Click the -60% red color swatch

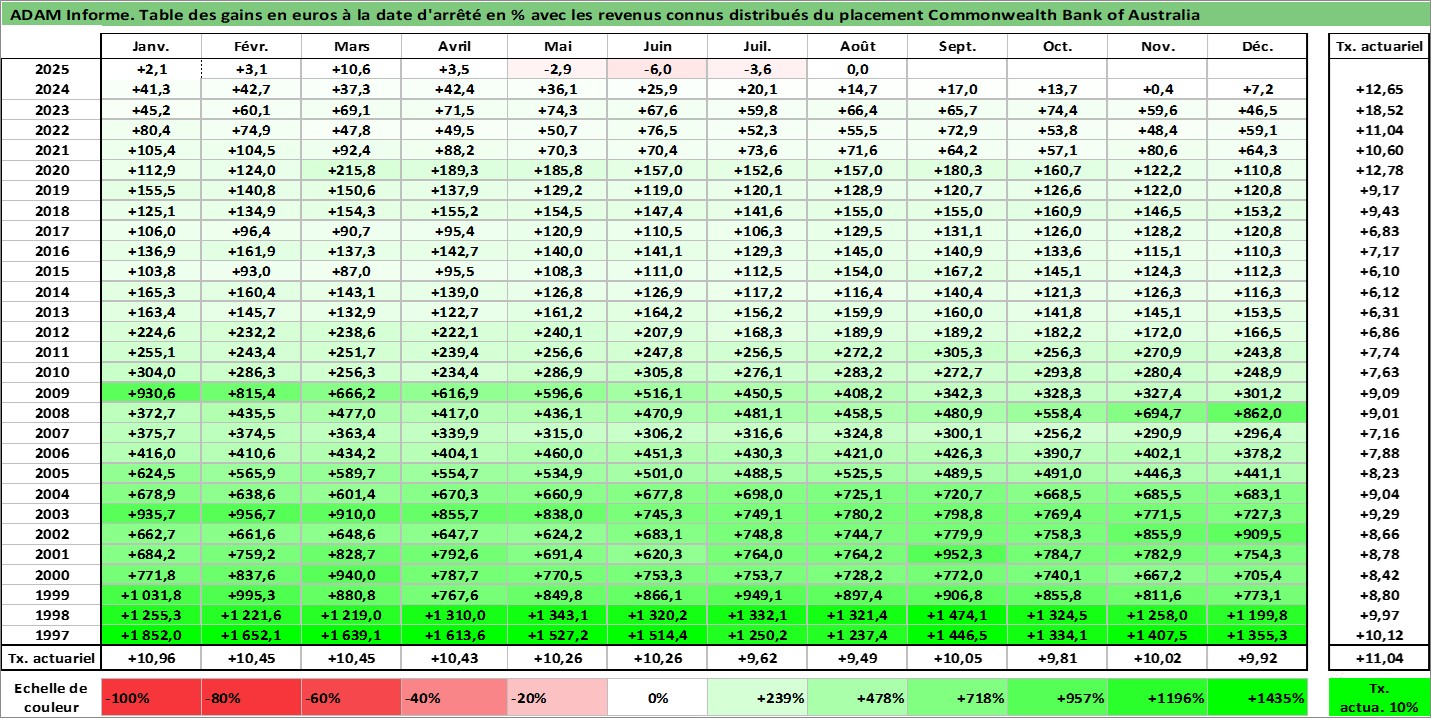[x=354, y=698]
